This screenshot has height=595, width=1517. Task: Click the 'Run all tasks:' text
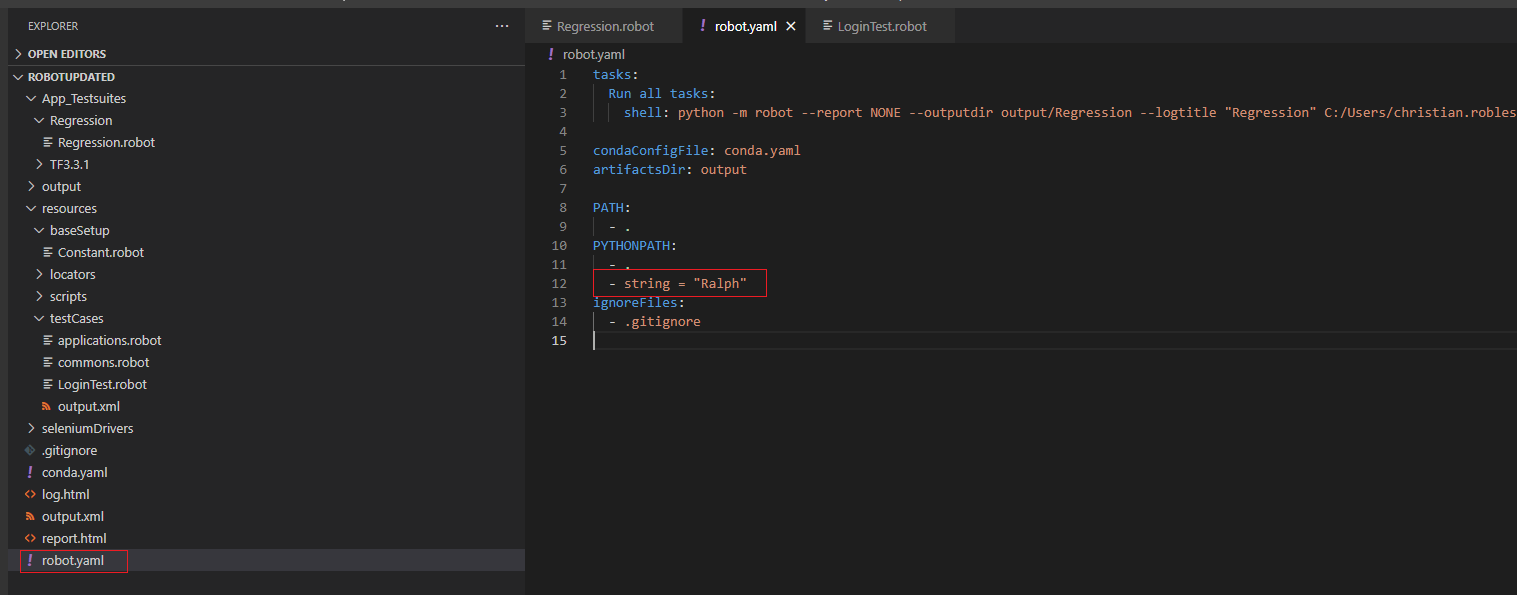click(662, 93)
